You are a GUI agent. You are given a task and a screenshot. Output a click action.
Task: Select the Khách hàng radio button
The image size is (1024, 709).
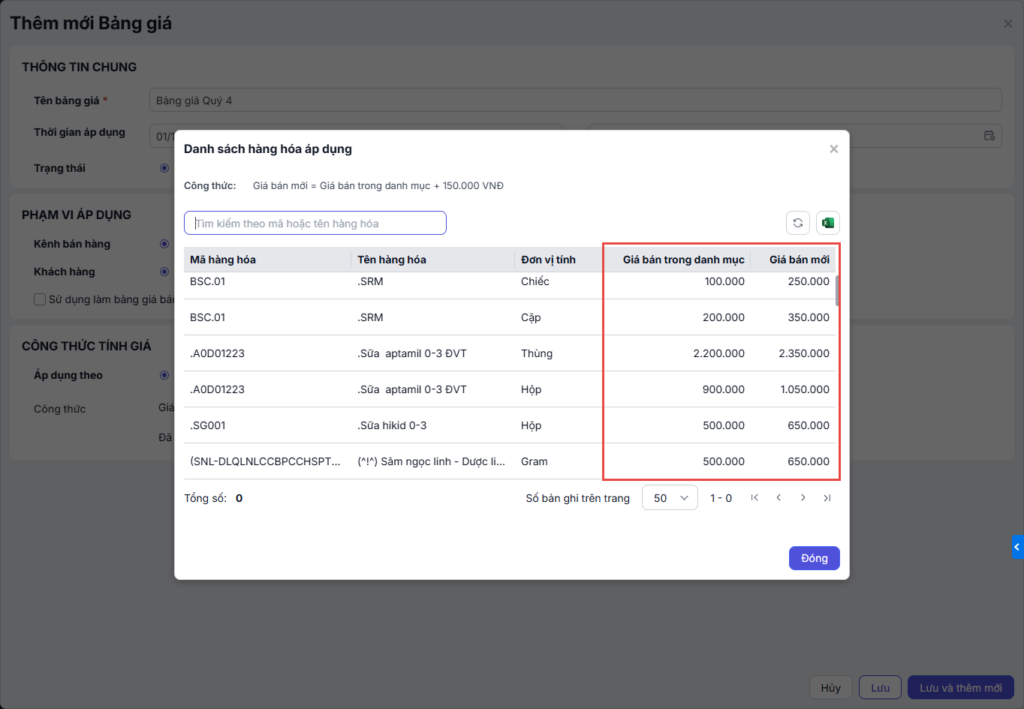pyautogui.click(x=164, y=272)
